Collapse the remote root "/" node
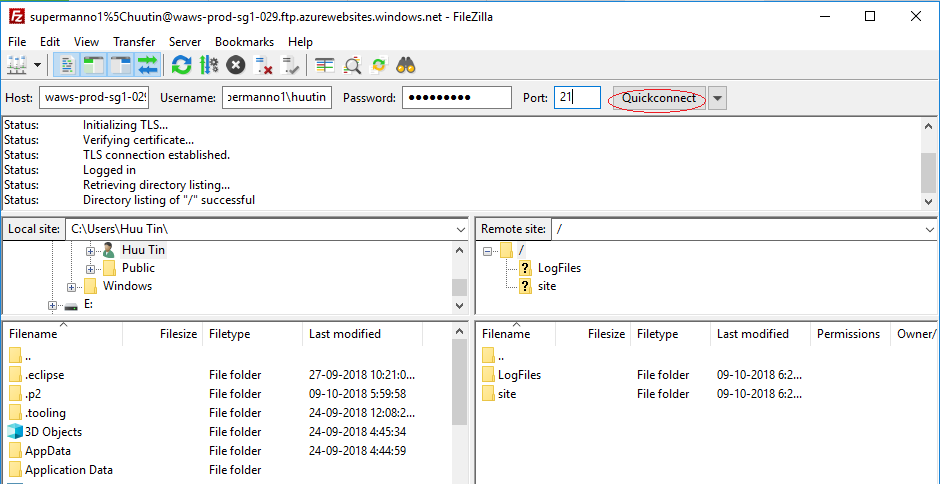 (487, 251)
